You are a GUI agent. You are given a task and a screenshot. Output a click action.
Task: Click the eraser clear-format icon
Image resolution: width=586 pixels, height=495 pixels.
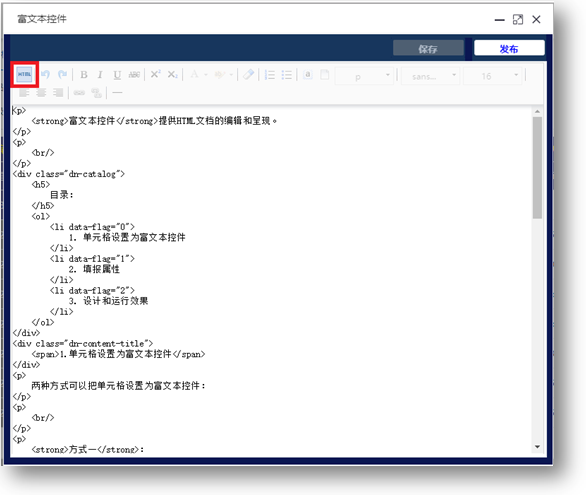[x=249, y=74]
